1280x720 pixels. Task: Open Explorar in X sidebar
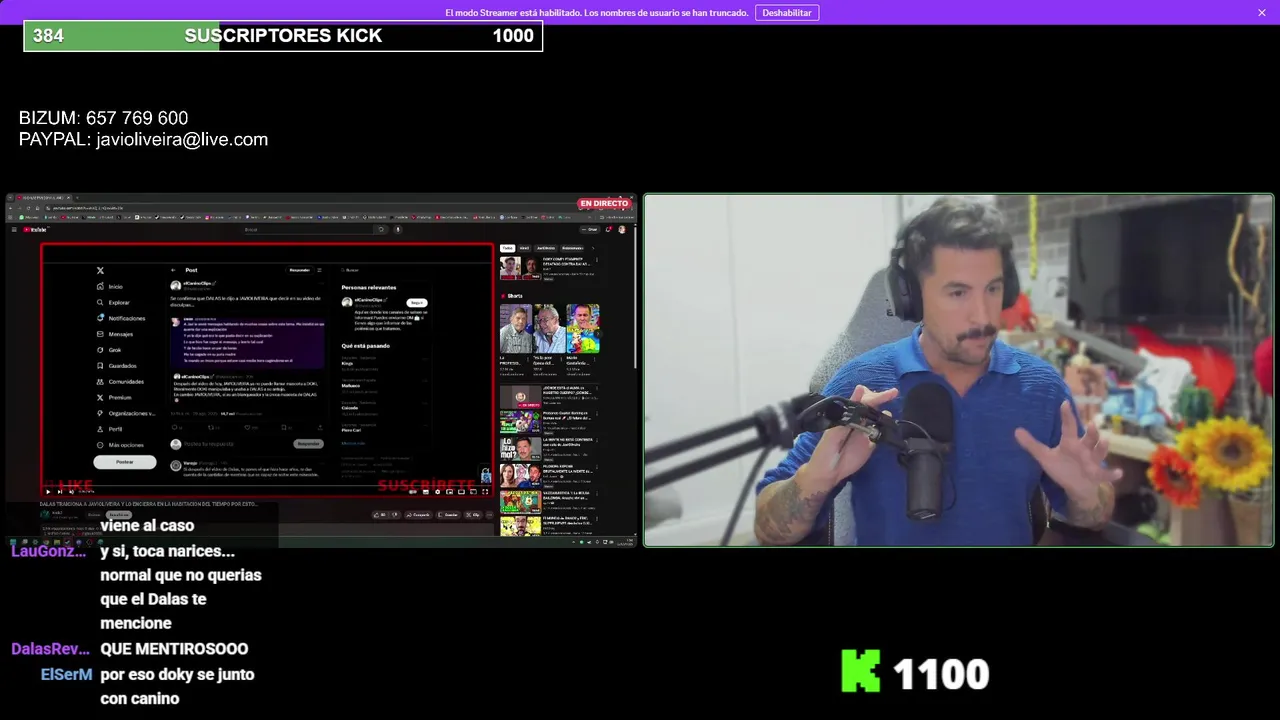click(x=113, y=302)
